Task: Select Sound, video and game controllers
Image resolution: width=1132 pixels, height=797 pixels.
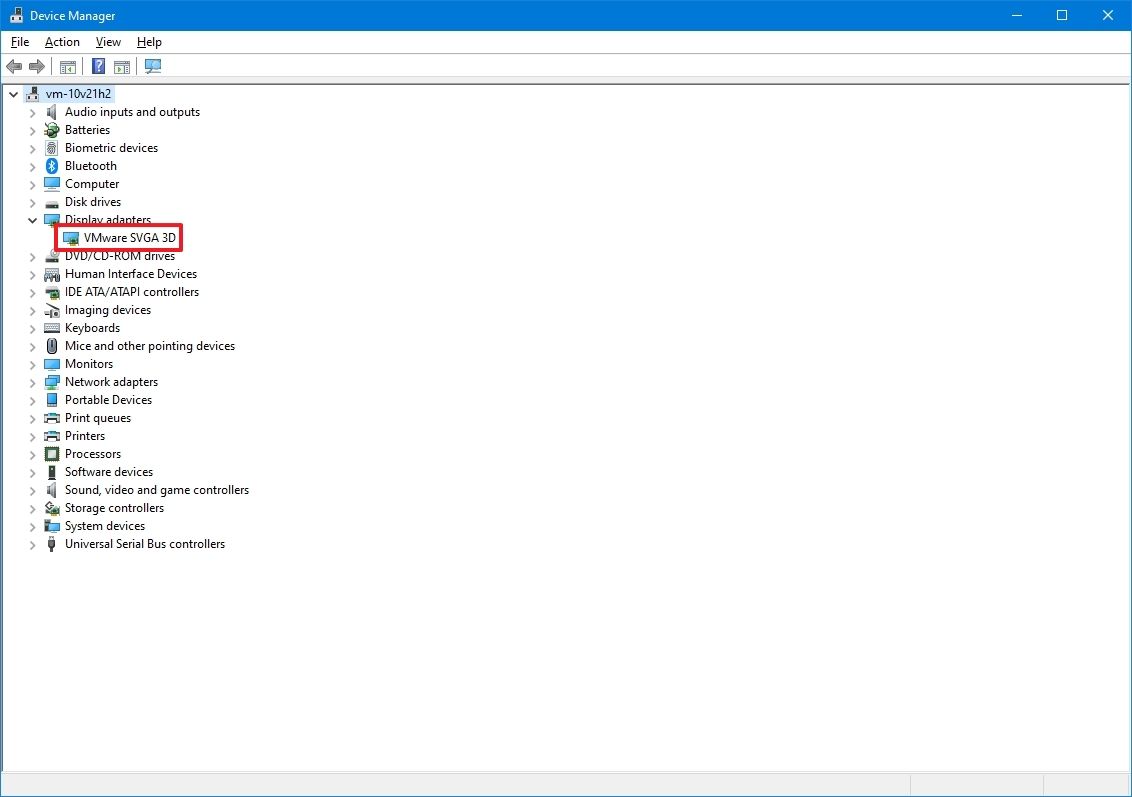Action: pos(157,490)
